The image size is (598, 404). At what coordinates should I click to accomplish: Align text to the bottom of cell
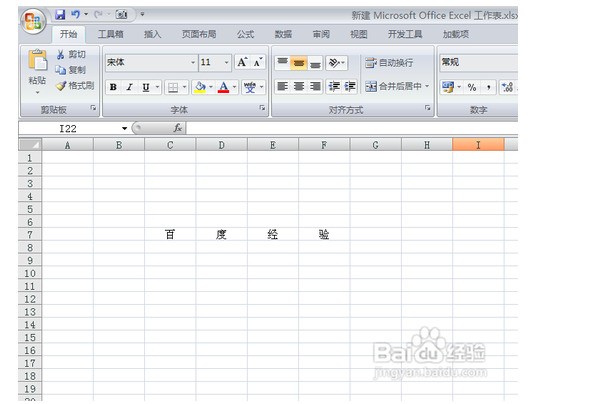(x=315, y=63)
